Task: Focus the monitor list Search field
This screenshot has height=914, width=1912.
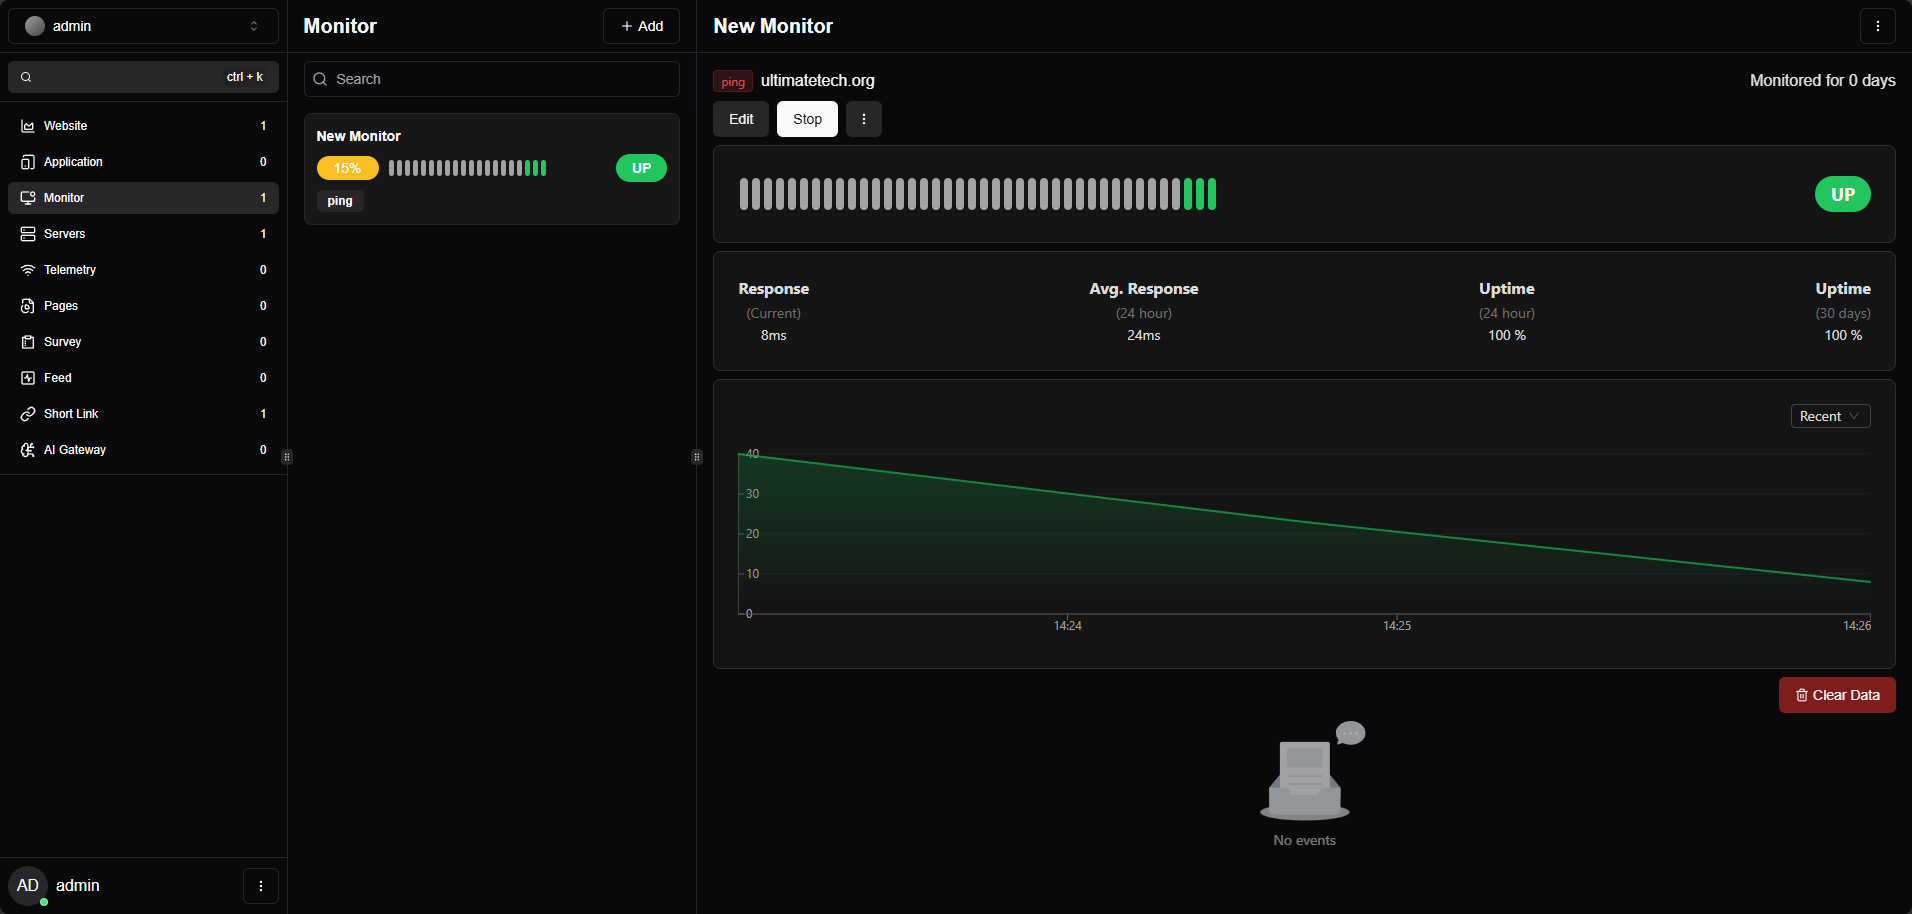Action: 492,79
